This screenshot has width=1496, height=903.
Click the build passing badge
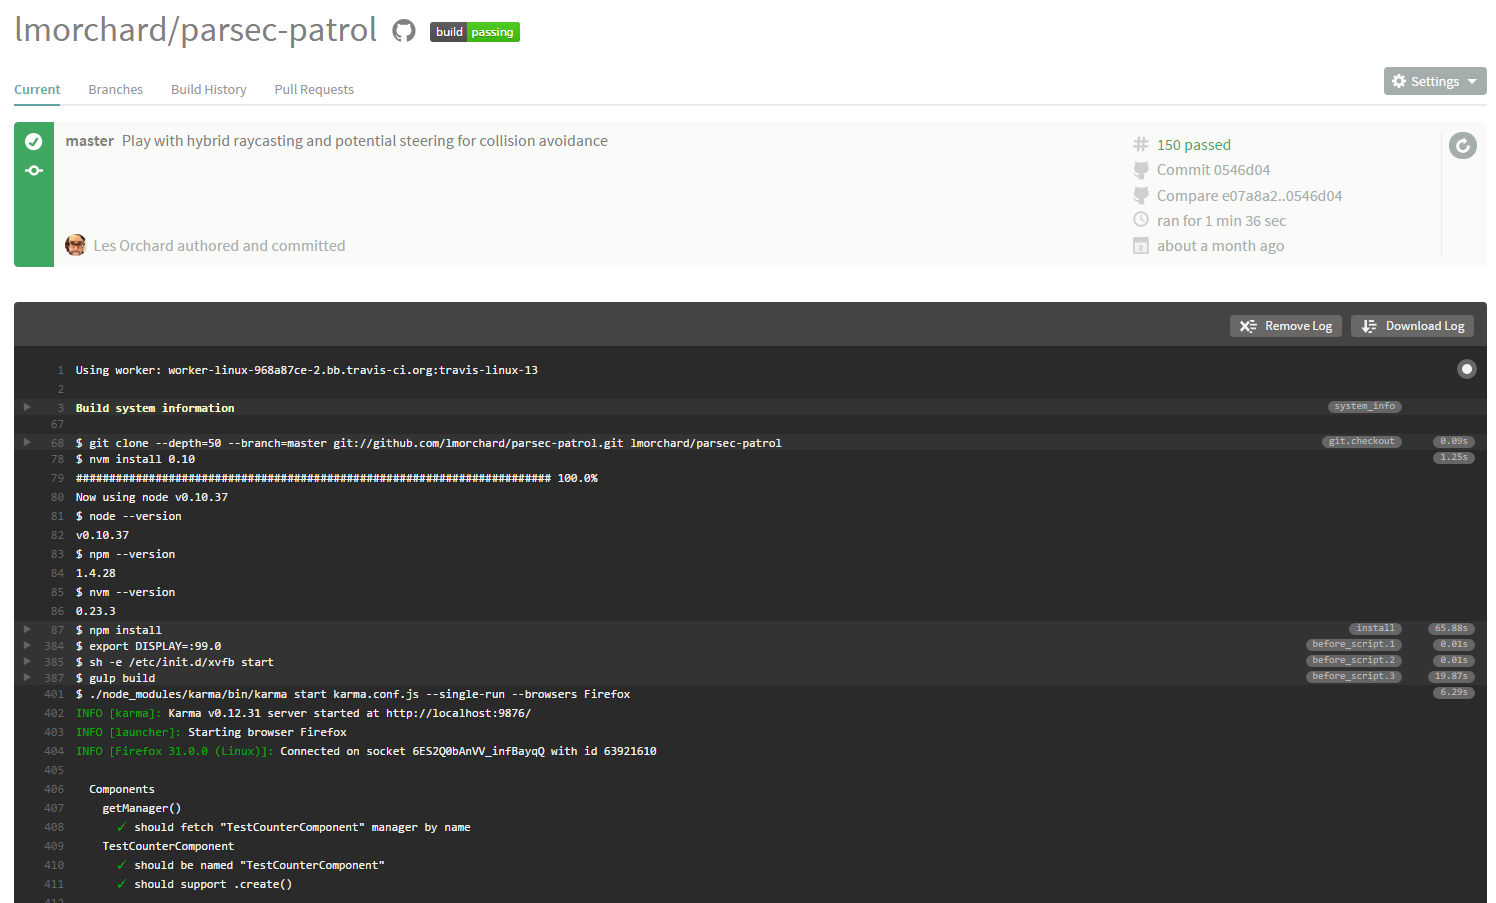pyautogui.click(x=474, y=32)
